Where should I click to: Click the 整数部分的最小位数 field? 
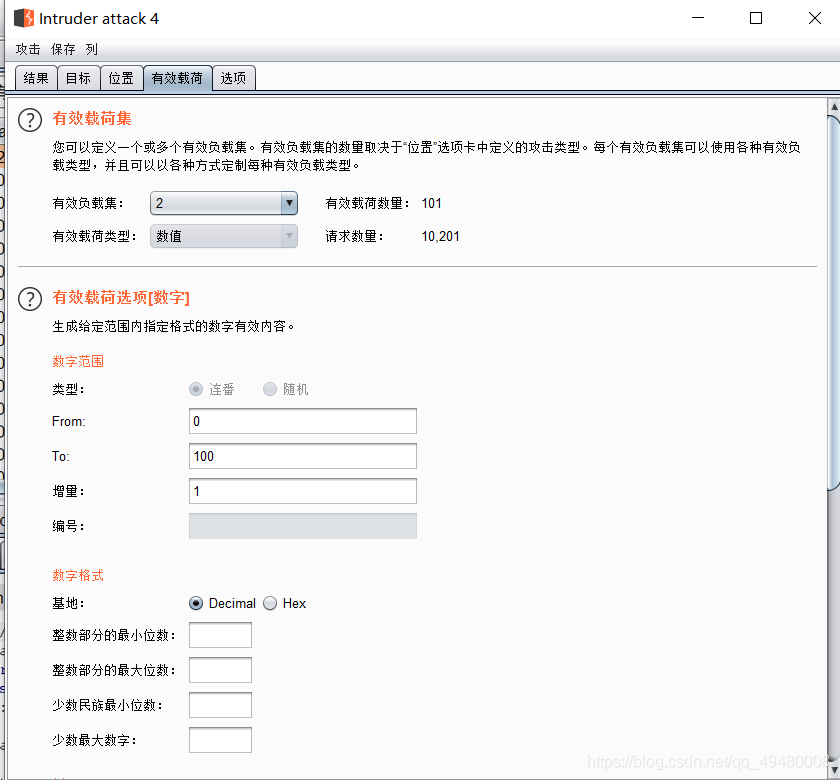click(220, 635)
